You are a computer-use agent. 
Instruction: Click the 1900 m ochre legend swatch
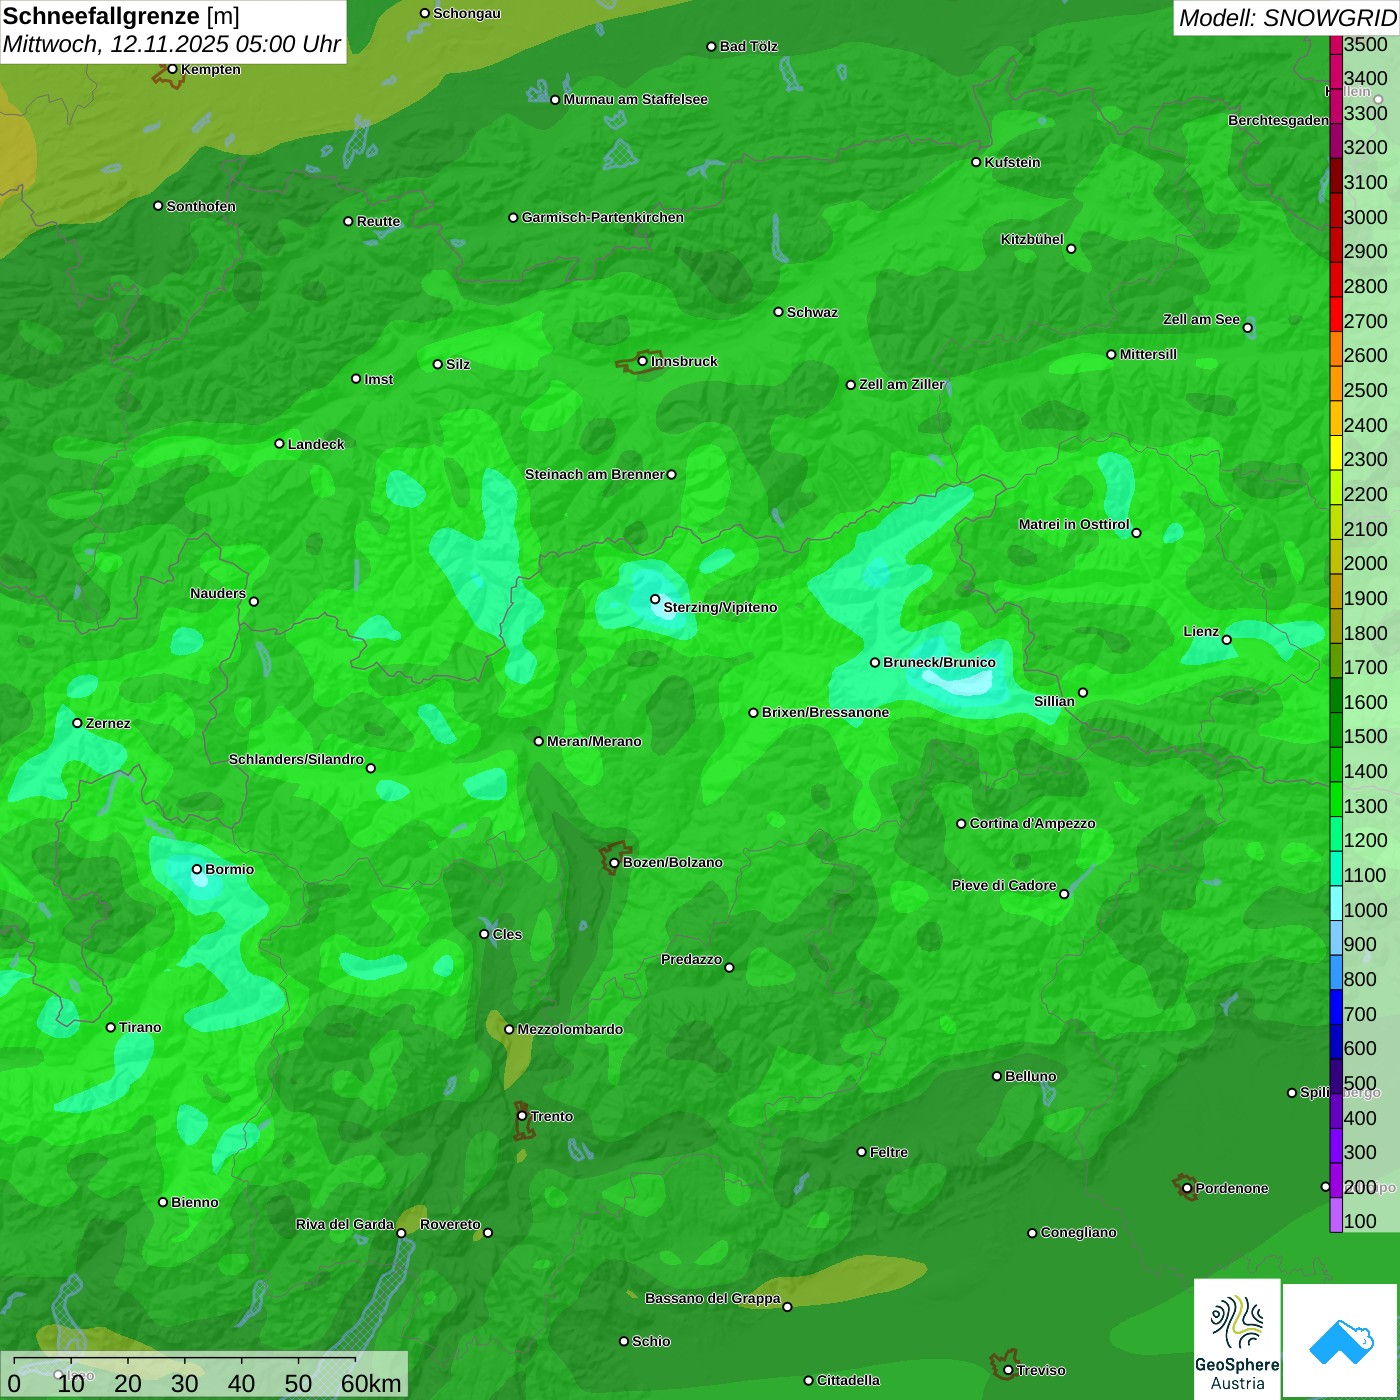[1336, 591]
